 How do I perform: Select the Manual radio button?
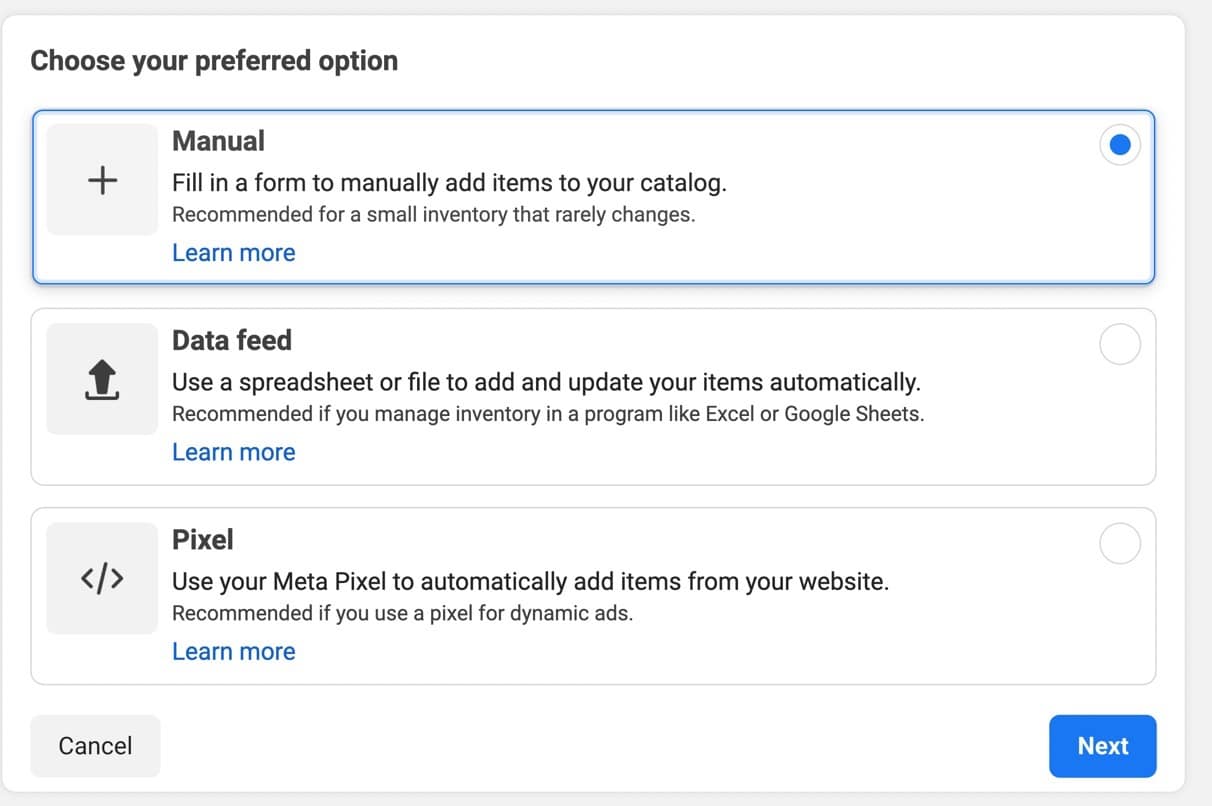point(1119,144)
